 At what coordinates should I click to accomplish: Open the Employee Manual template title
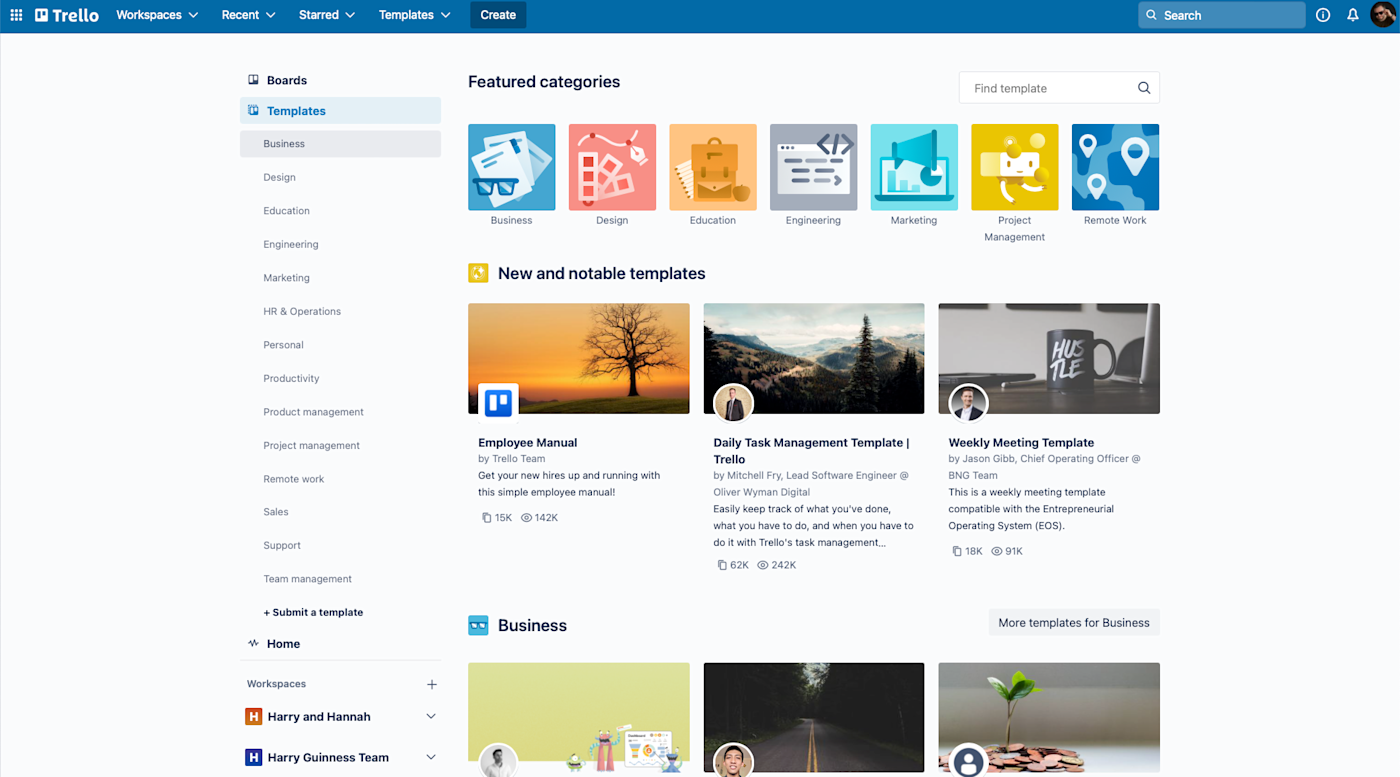(x=528, y=442)
